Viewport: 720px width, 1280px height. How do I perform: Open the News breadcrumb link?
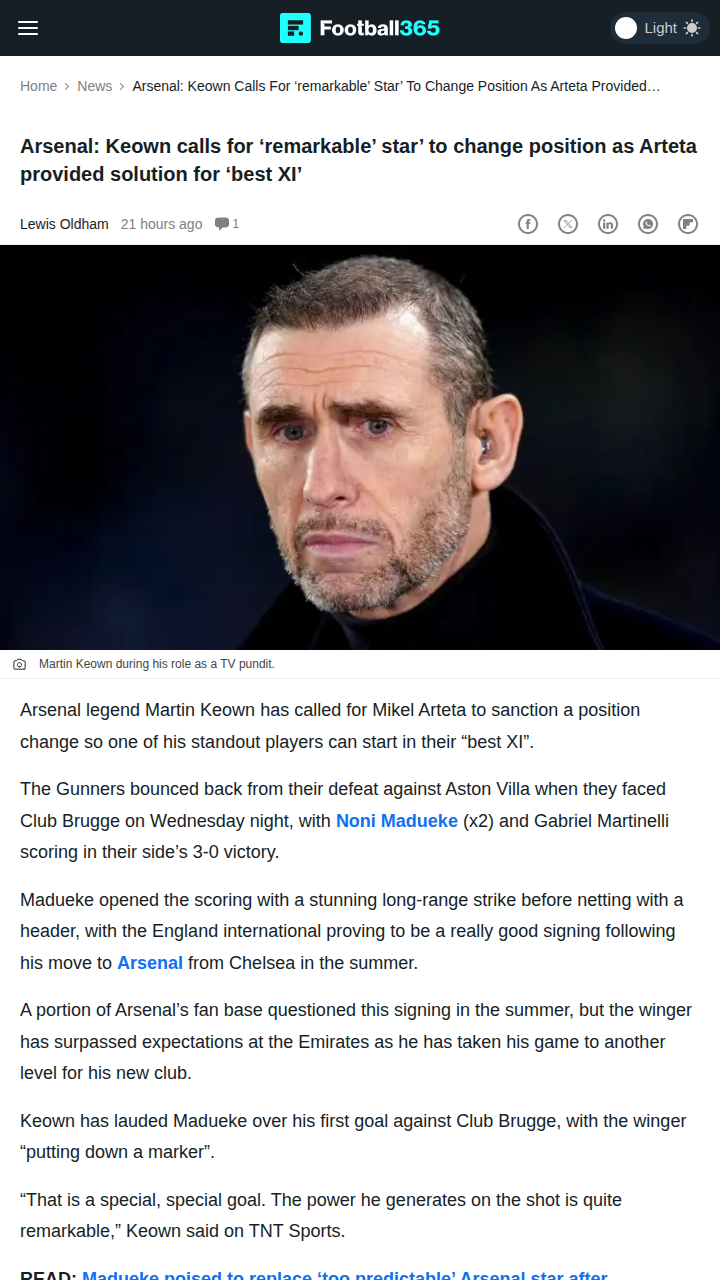(95, 86)
